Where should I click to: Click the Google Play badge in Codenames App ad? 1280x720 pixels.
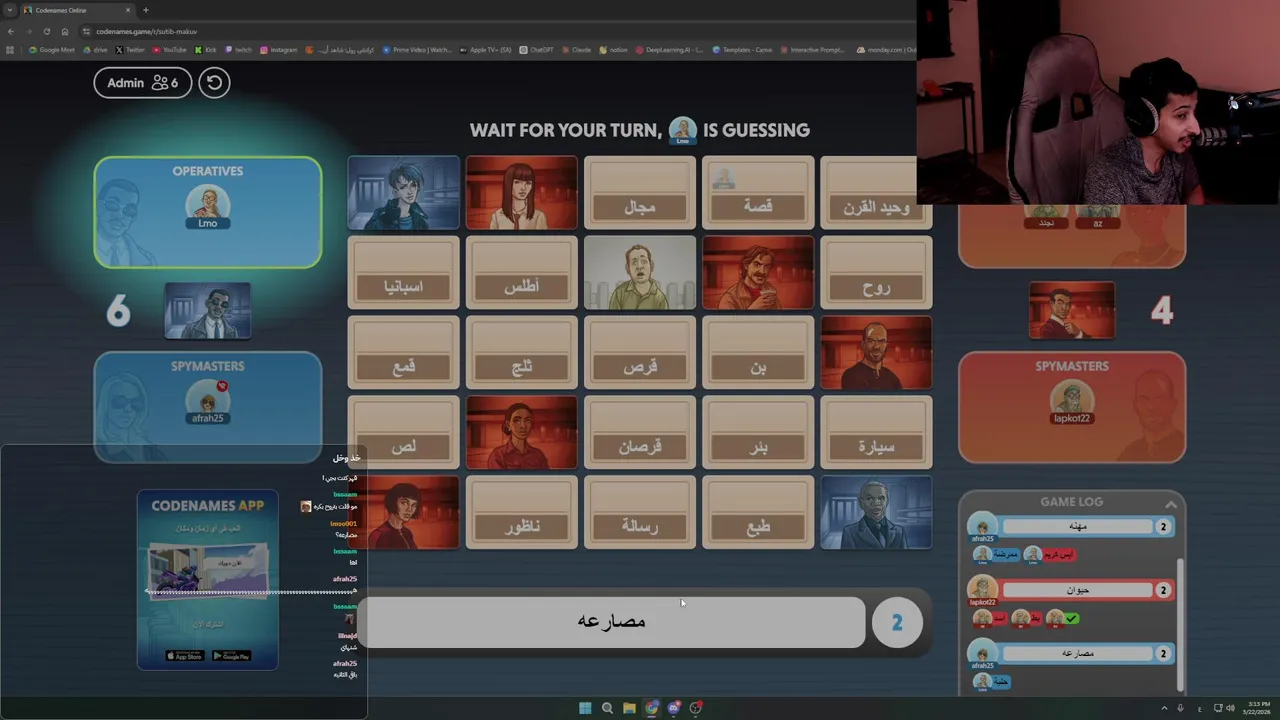coord(232,656)
